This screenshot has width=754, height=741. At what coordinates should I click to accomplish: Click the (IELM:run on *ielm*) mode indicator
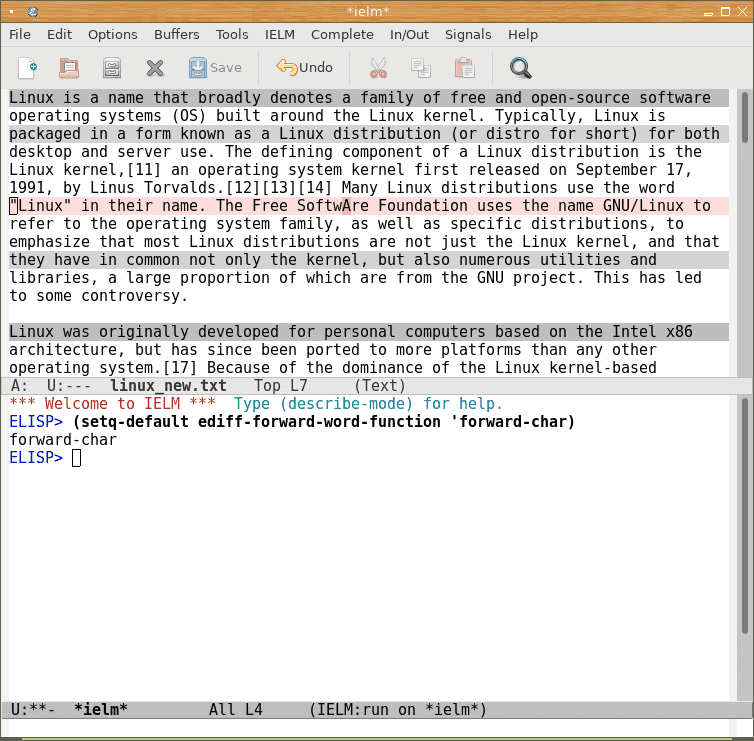[398, 710]
